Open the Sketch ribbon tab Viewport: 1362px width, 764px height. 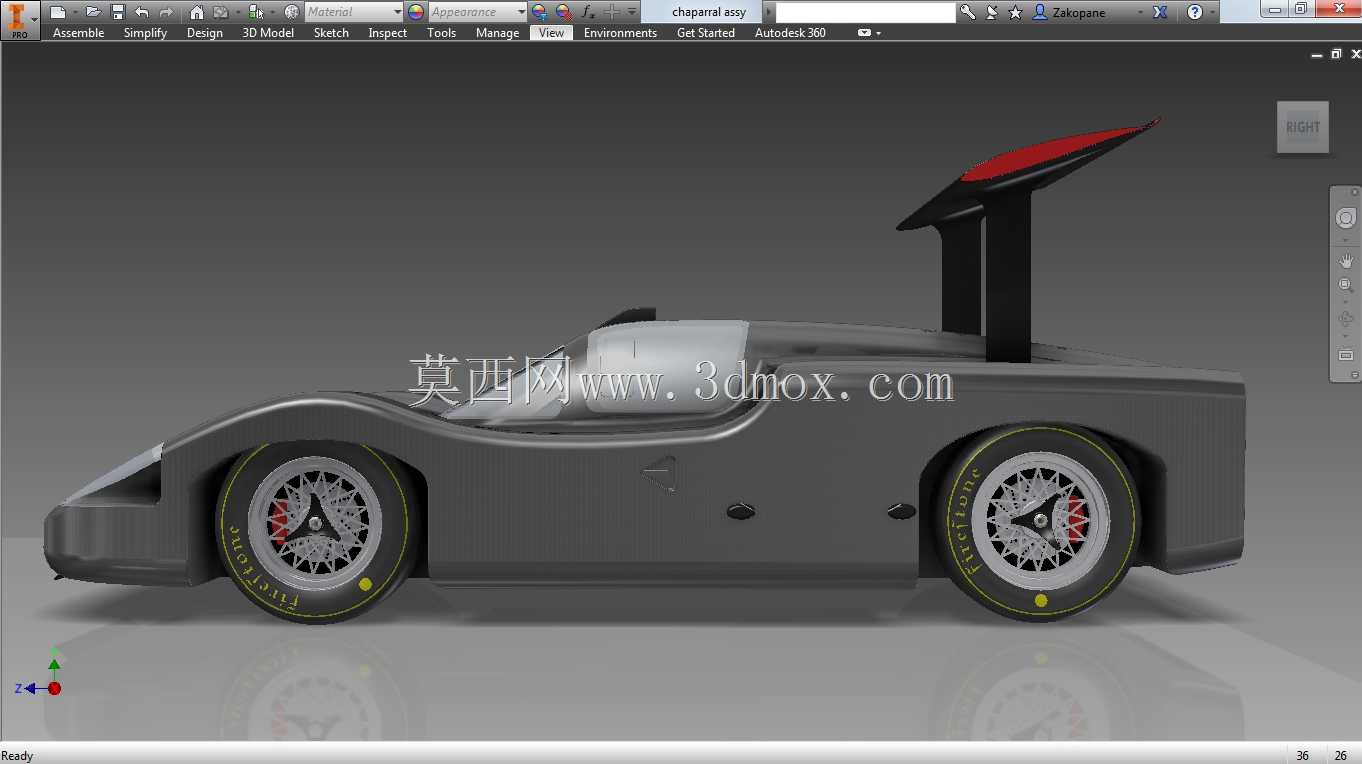[x=331, y=33]
